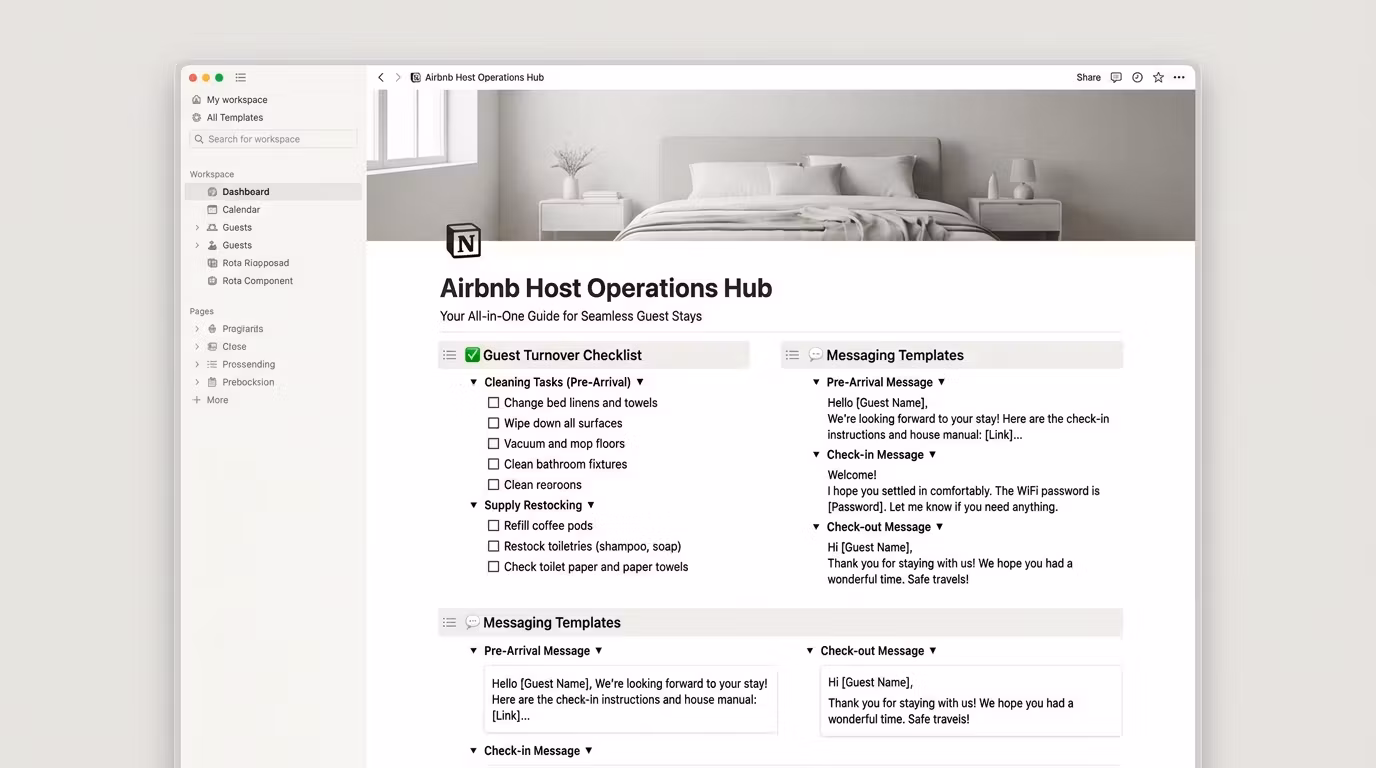Image resolution: width=1376 pixels, height=768 pixels.
Task: Toggle the sidebar with the list icon beside window controls
Action: pyautogui.click(x=241, y=77)
